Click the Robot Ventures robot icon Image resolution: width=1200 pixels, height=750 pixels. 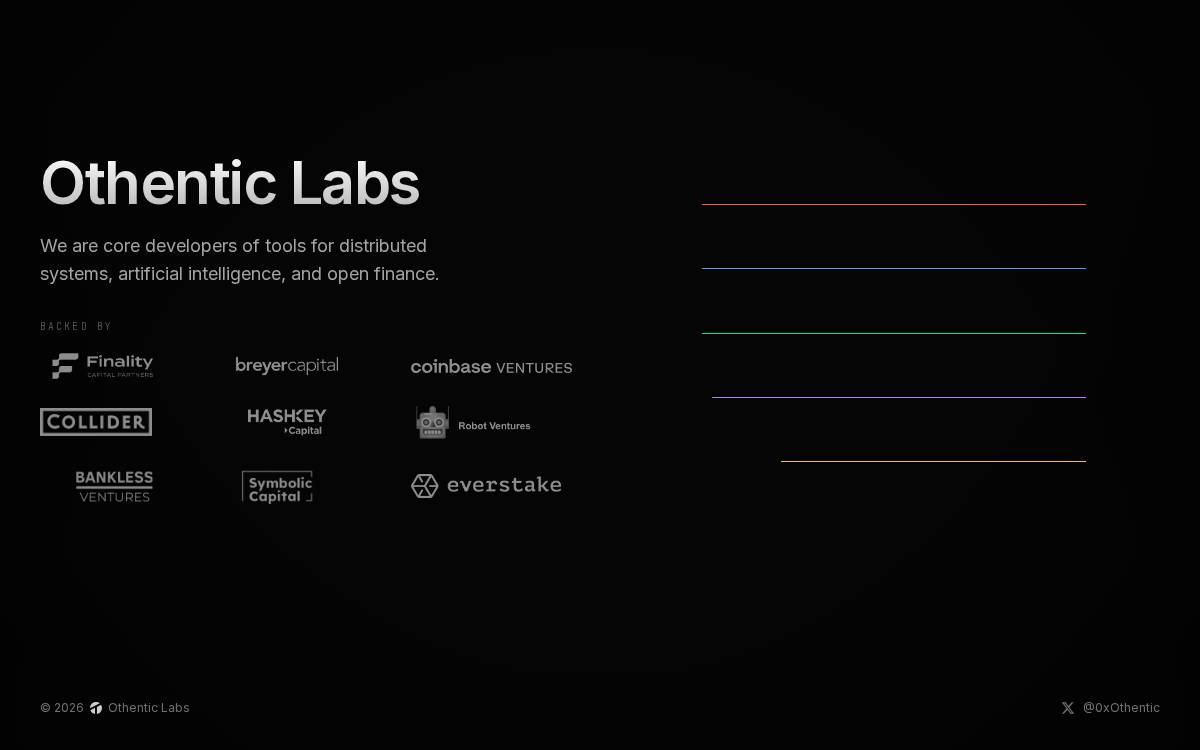point(432,423)
